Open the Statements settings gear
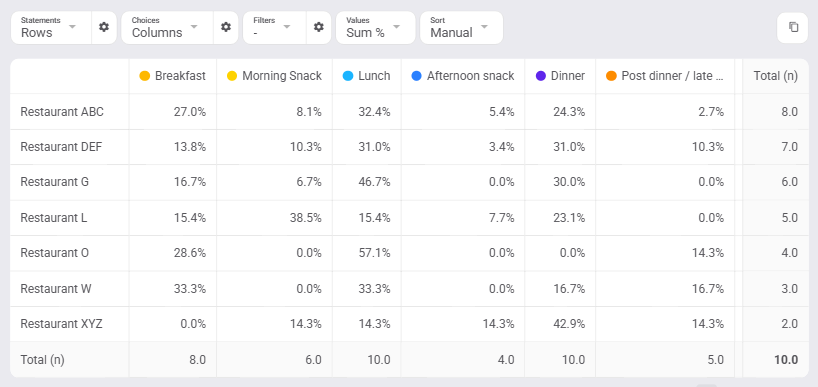 click(104, 27)
